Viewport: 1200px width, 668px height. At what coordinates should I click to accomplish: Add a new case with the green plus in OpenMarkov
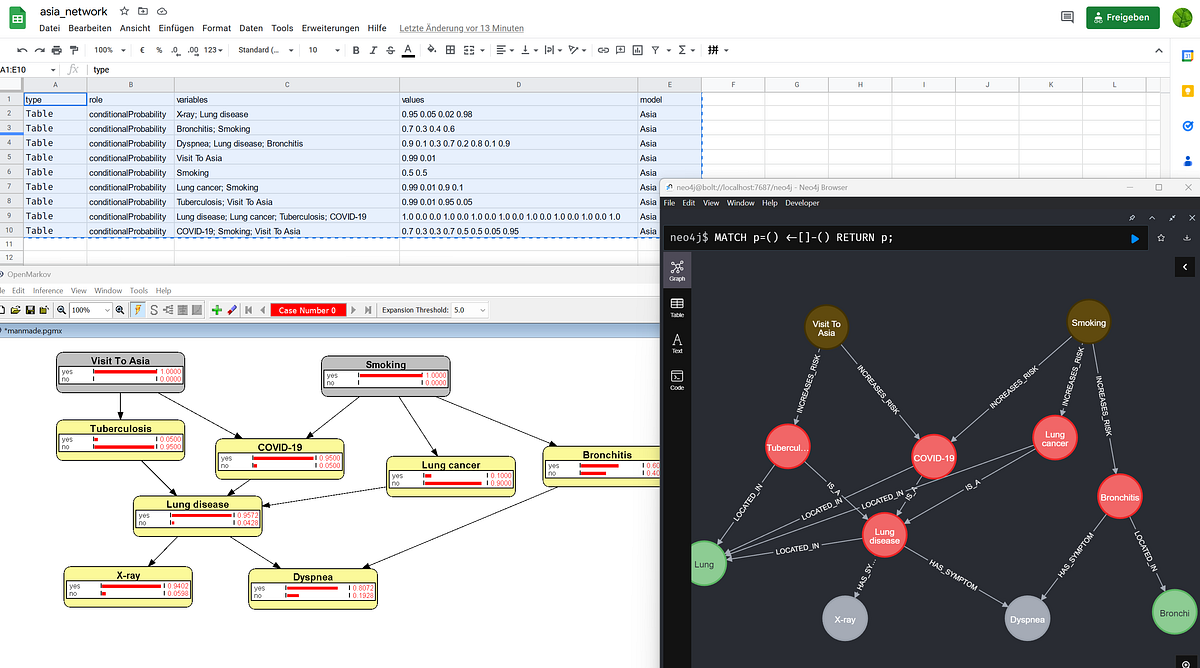coord(216,309)
